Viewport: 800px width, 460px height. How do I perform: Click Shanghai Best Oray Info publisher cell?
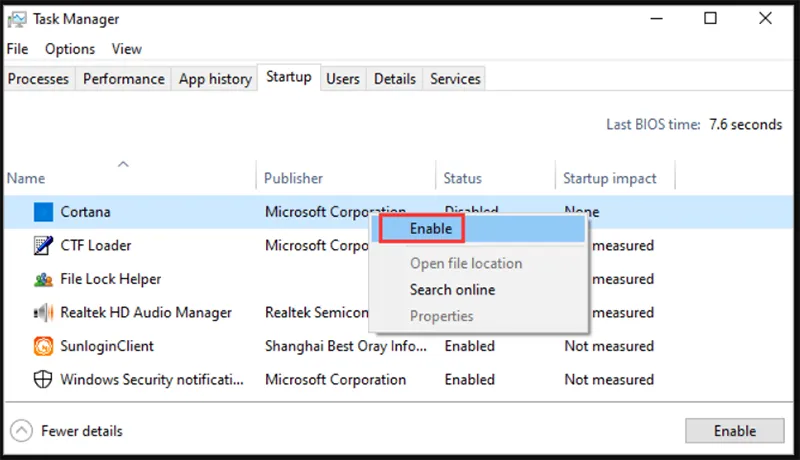tap(345, 346)
